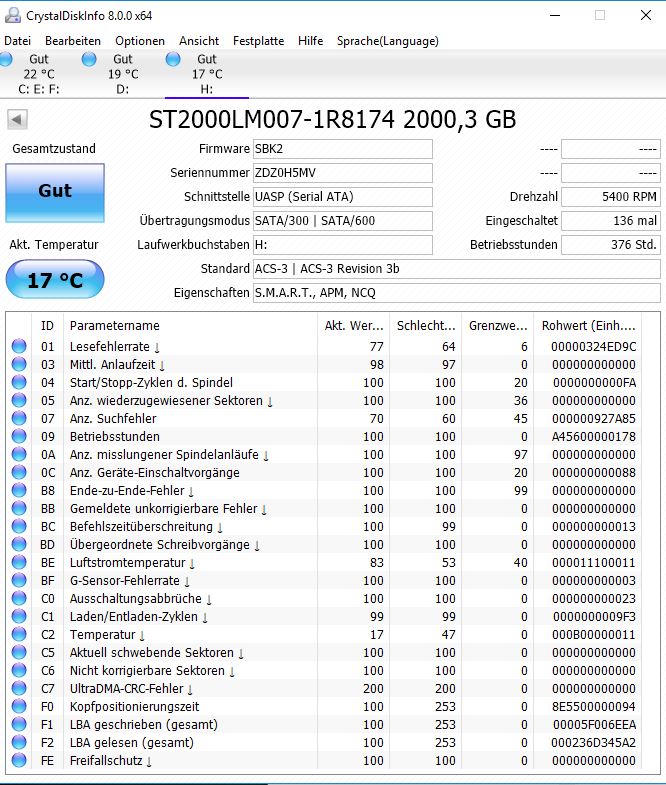Screen dimensions: 666x785
Task: Click Kopfpositionierungszeit parameter name
Action: click(x=134, y=706)
